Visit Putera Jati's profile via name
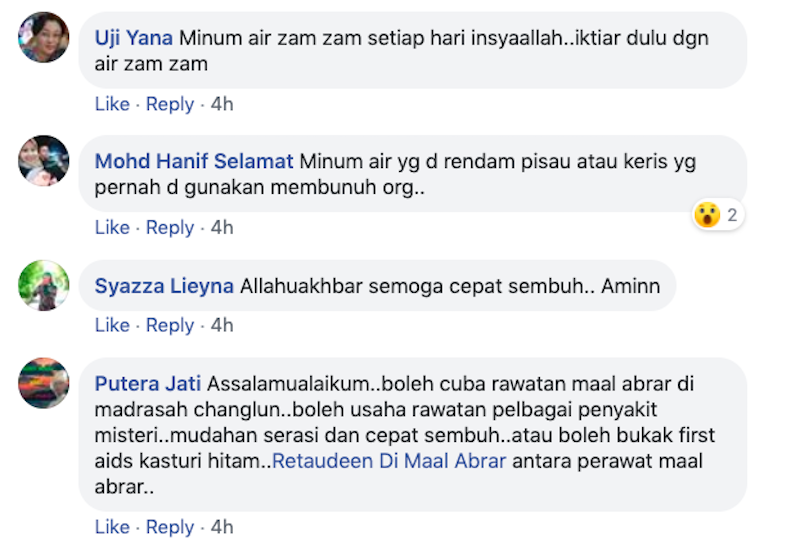This screenshot has height=549, width=800. pos(147,384)
